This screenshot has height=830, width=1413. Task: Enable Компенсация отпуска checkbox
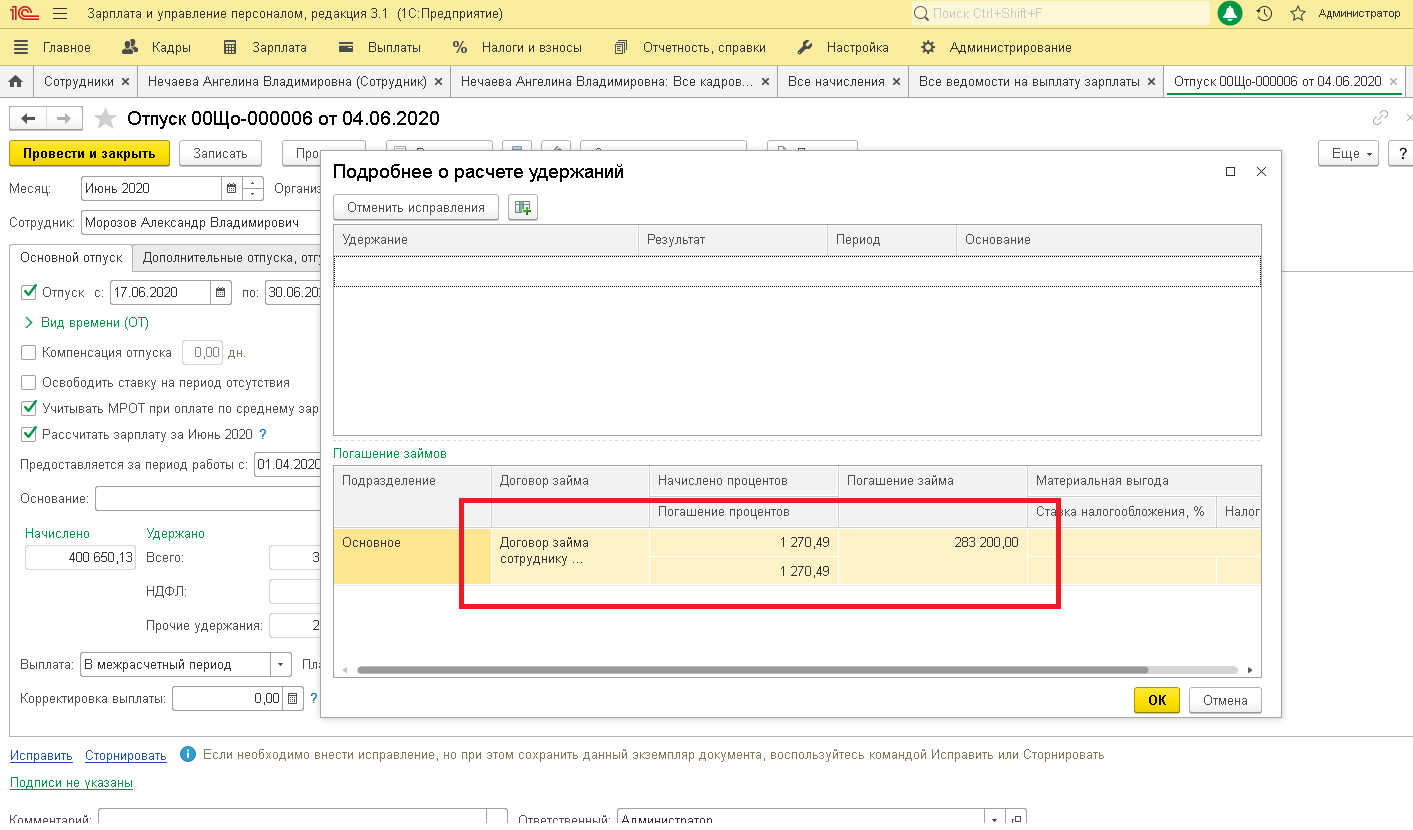click(29, 353)
